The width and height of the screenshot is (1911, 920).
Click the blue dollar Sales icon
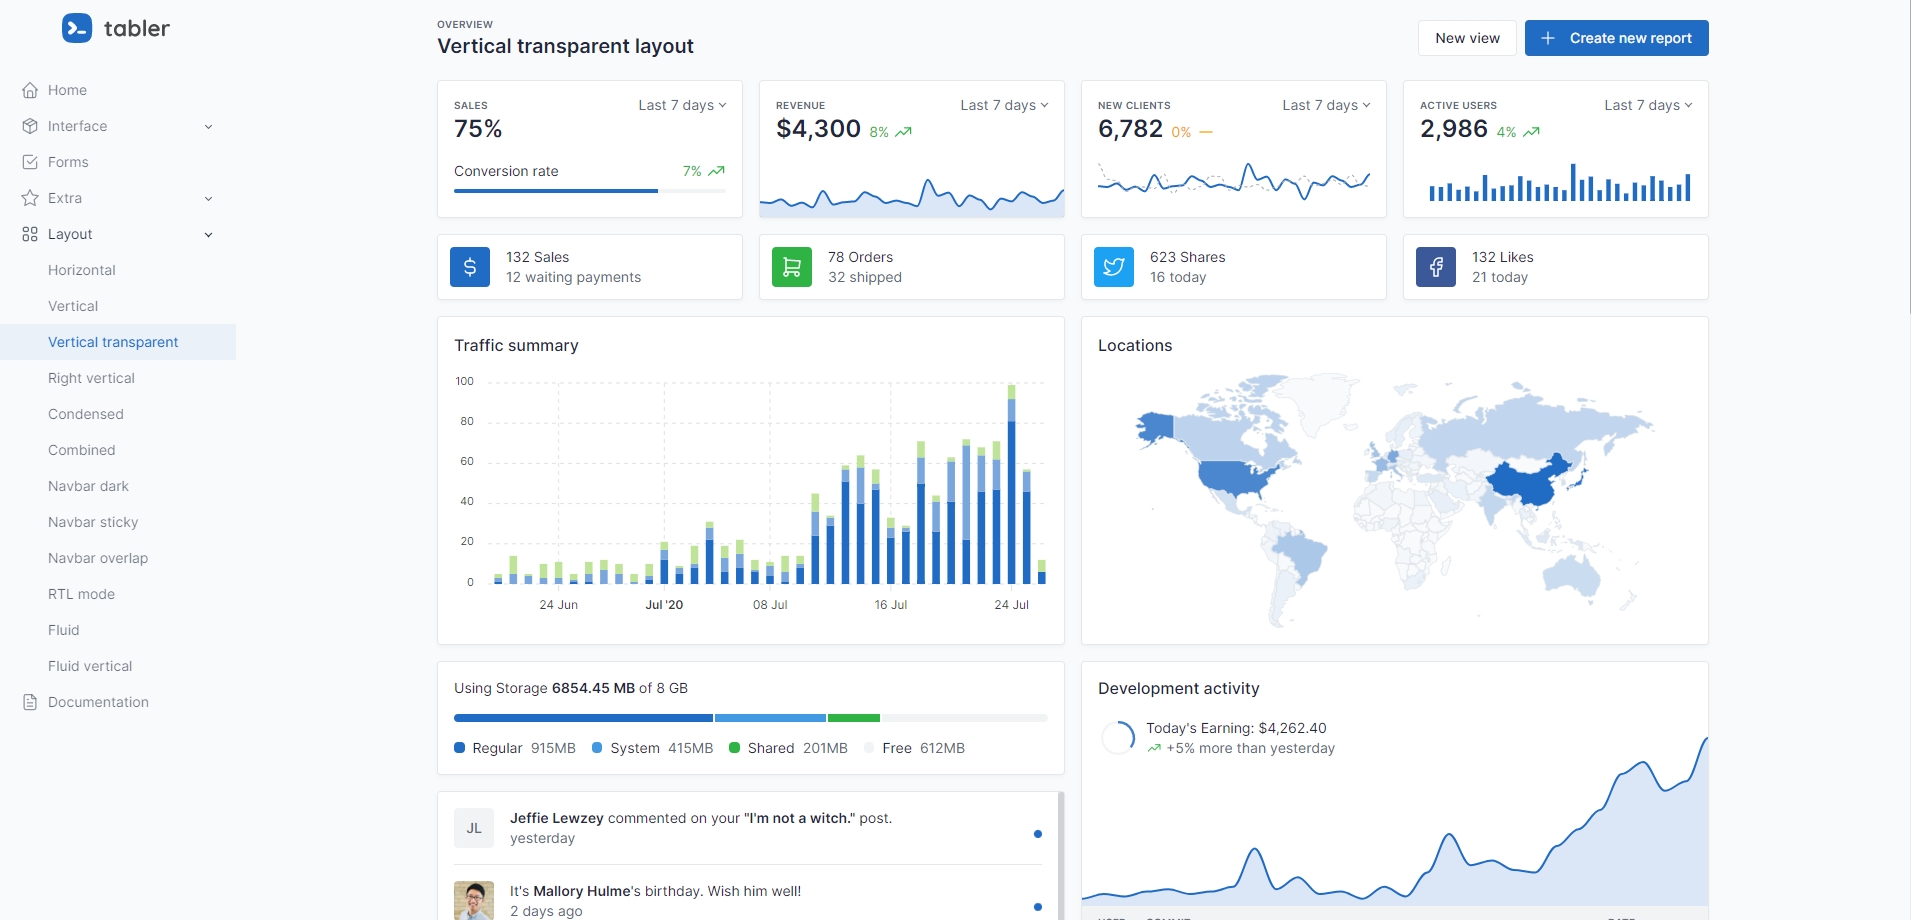click(x=470, y=267)
